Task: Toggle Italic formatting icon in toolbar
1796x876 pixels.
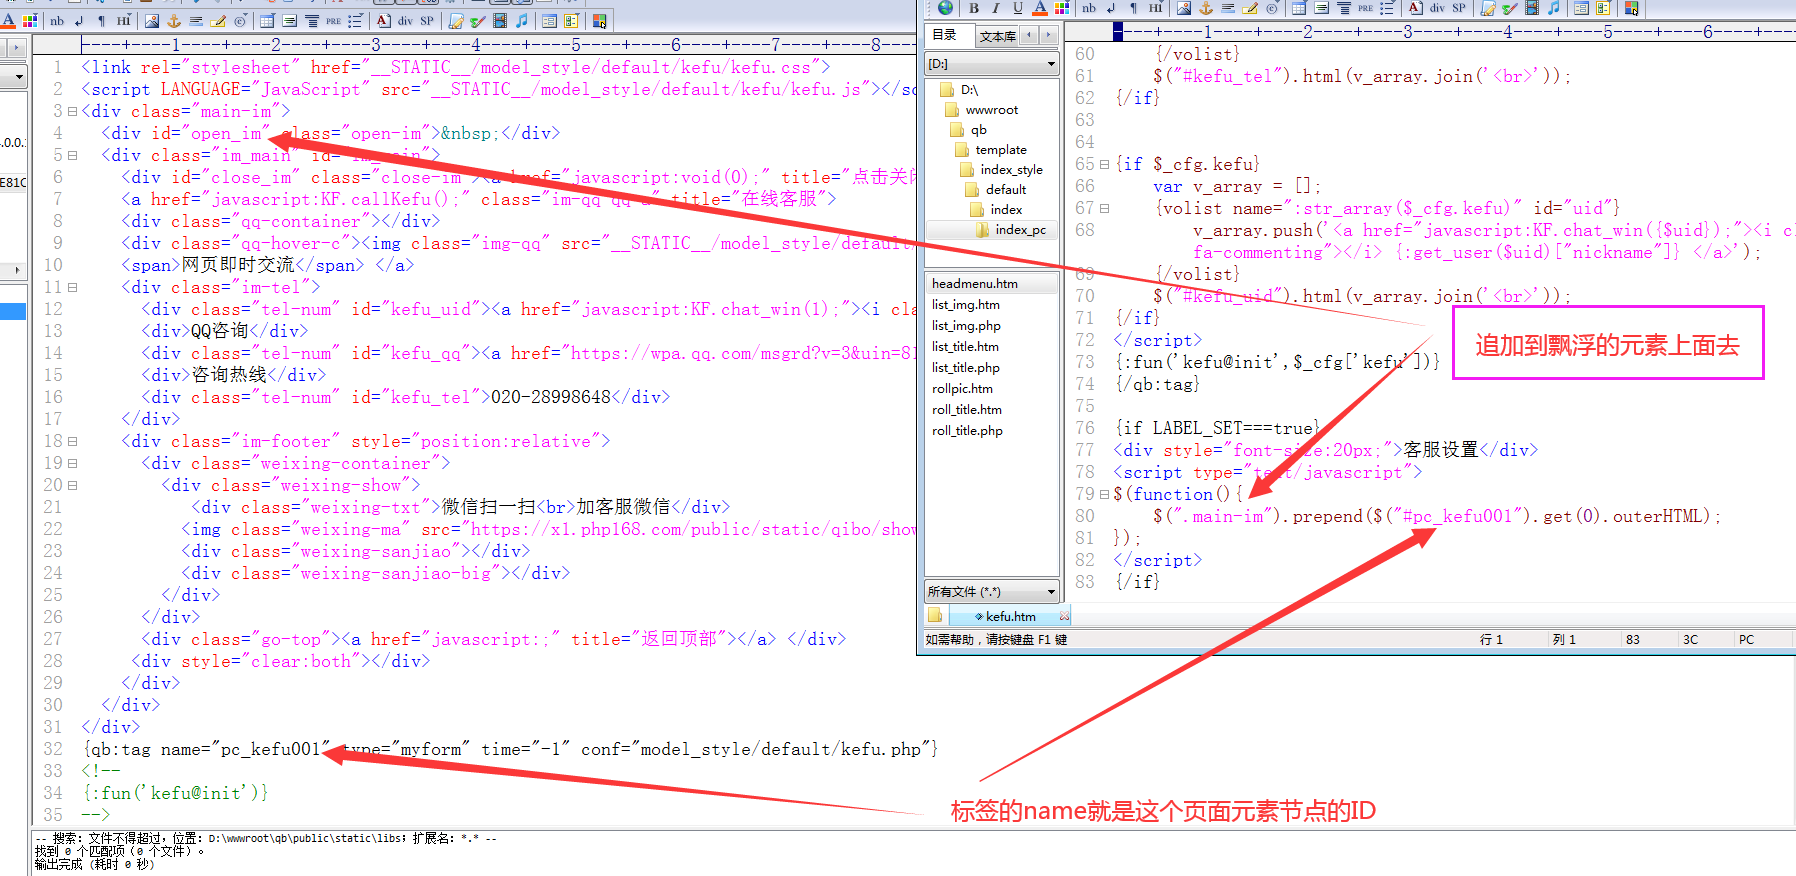Action: click(x=995, y=8)
